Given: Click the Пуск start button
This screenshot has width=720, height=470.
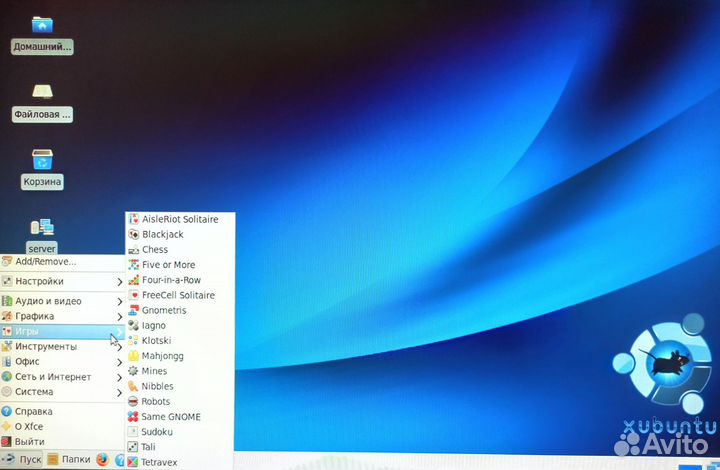Looking at the screenshot, I should 22,459.
